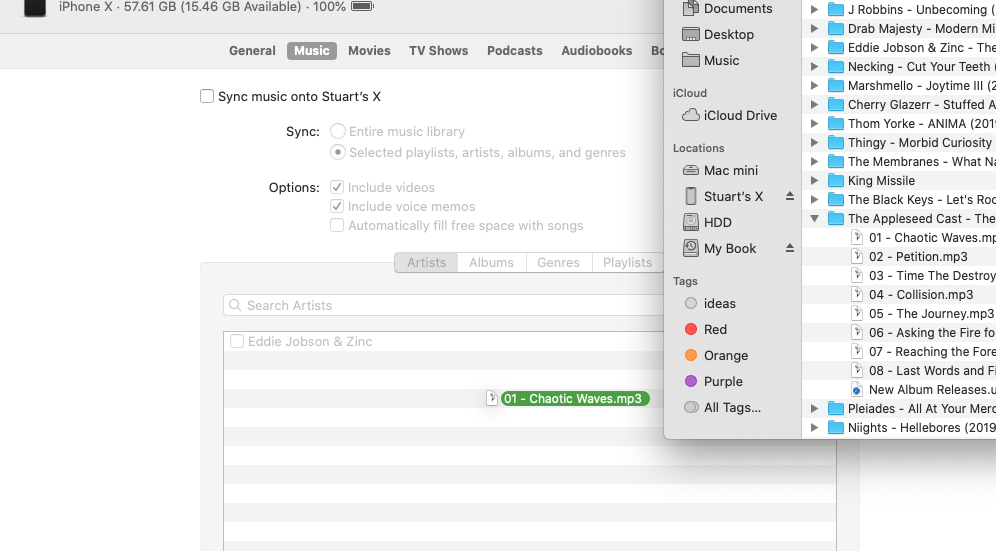
Task: Open Documents in Finder sidebar
Action: pyautogui.click(x=727, y=8)
